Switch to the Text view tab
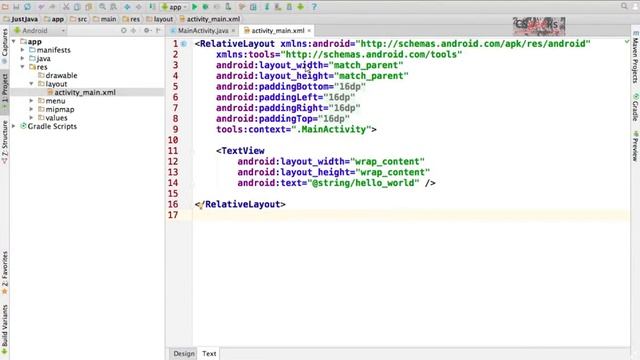 [x=209, y=353]
